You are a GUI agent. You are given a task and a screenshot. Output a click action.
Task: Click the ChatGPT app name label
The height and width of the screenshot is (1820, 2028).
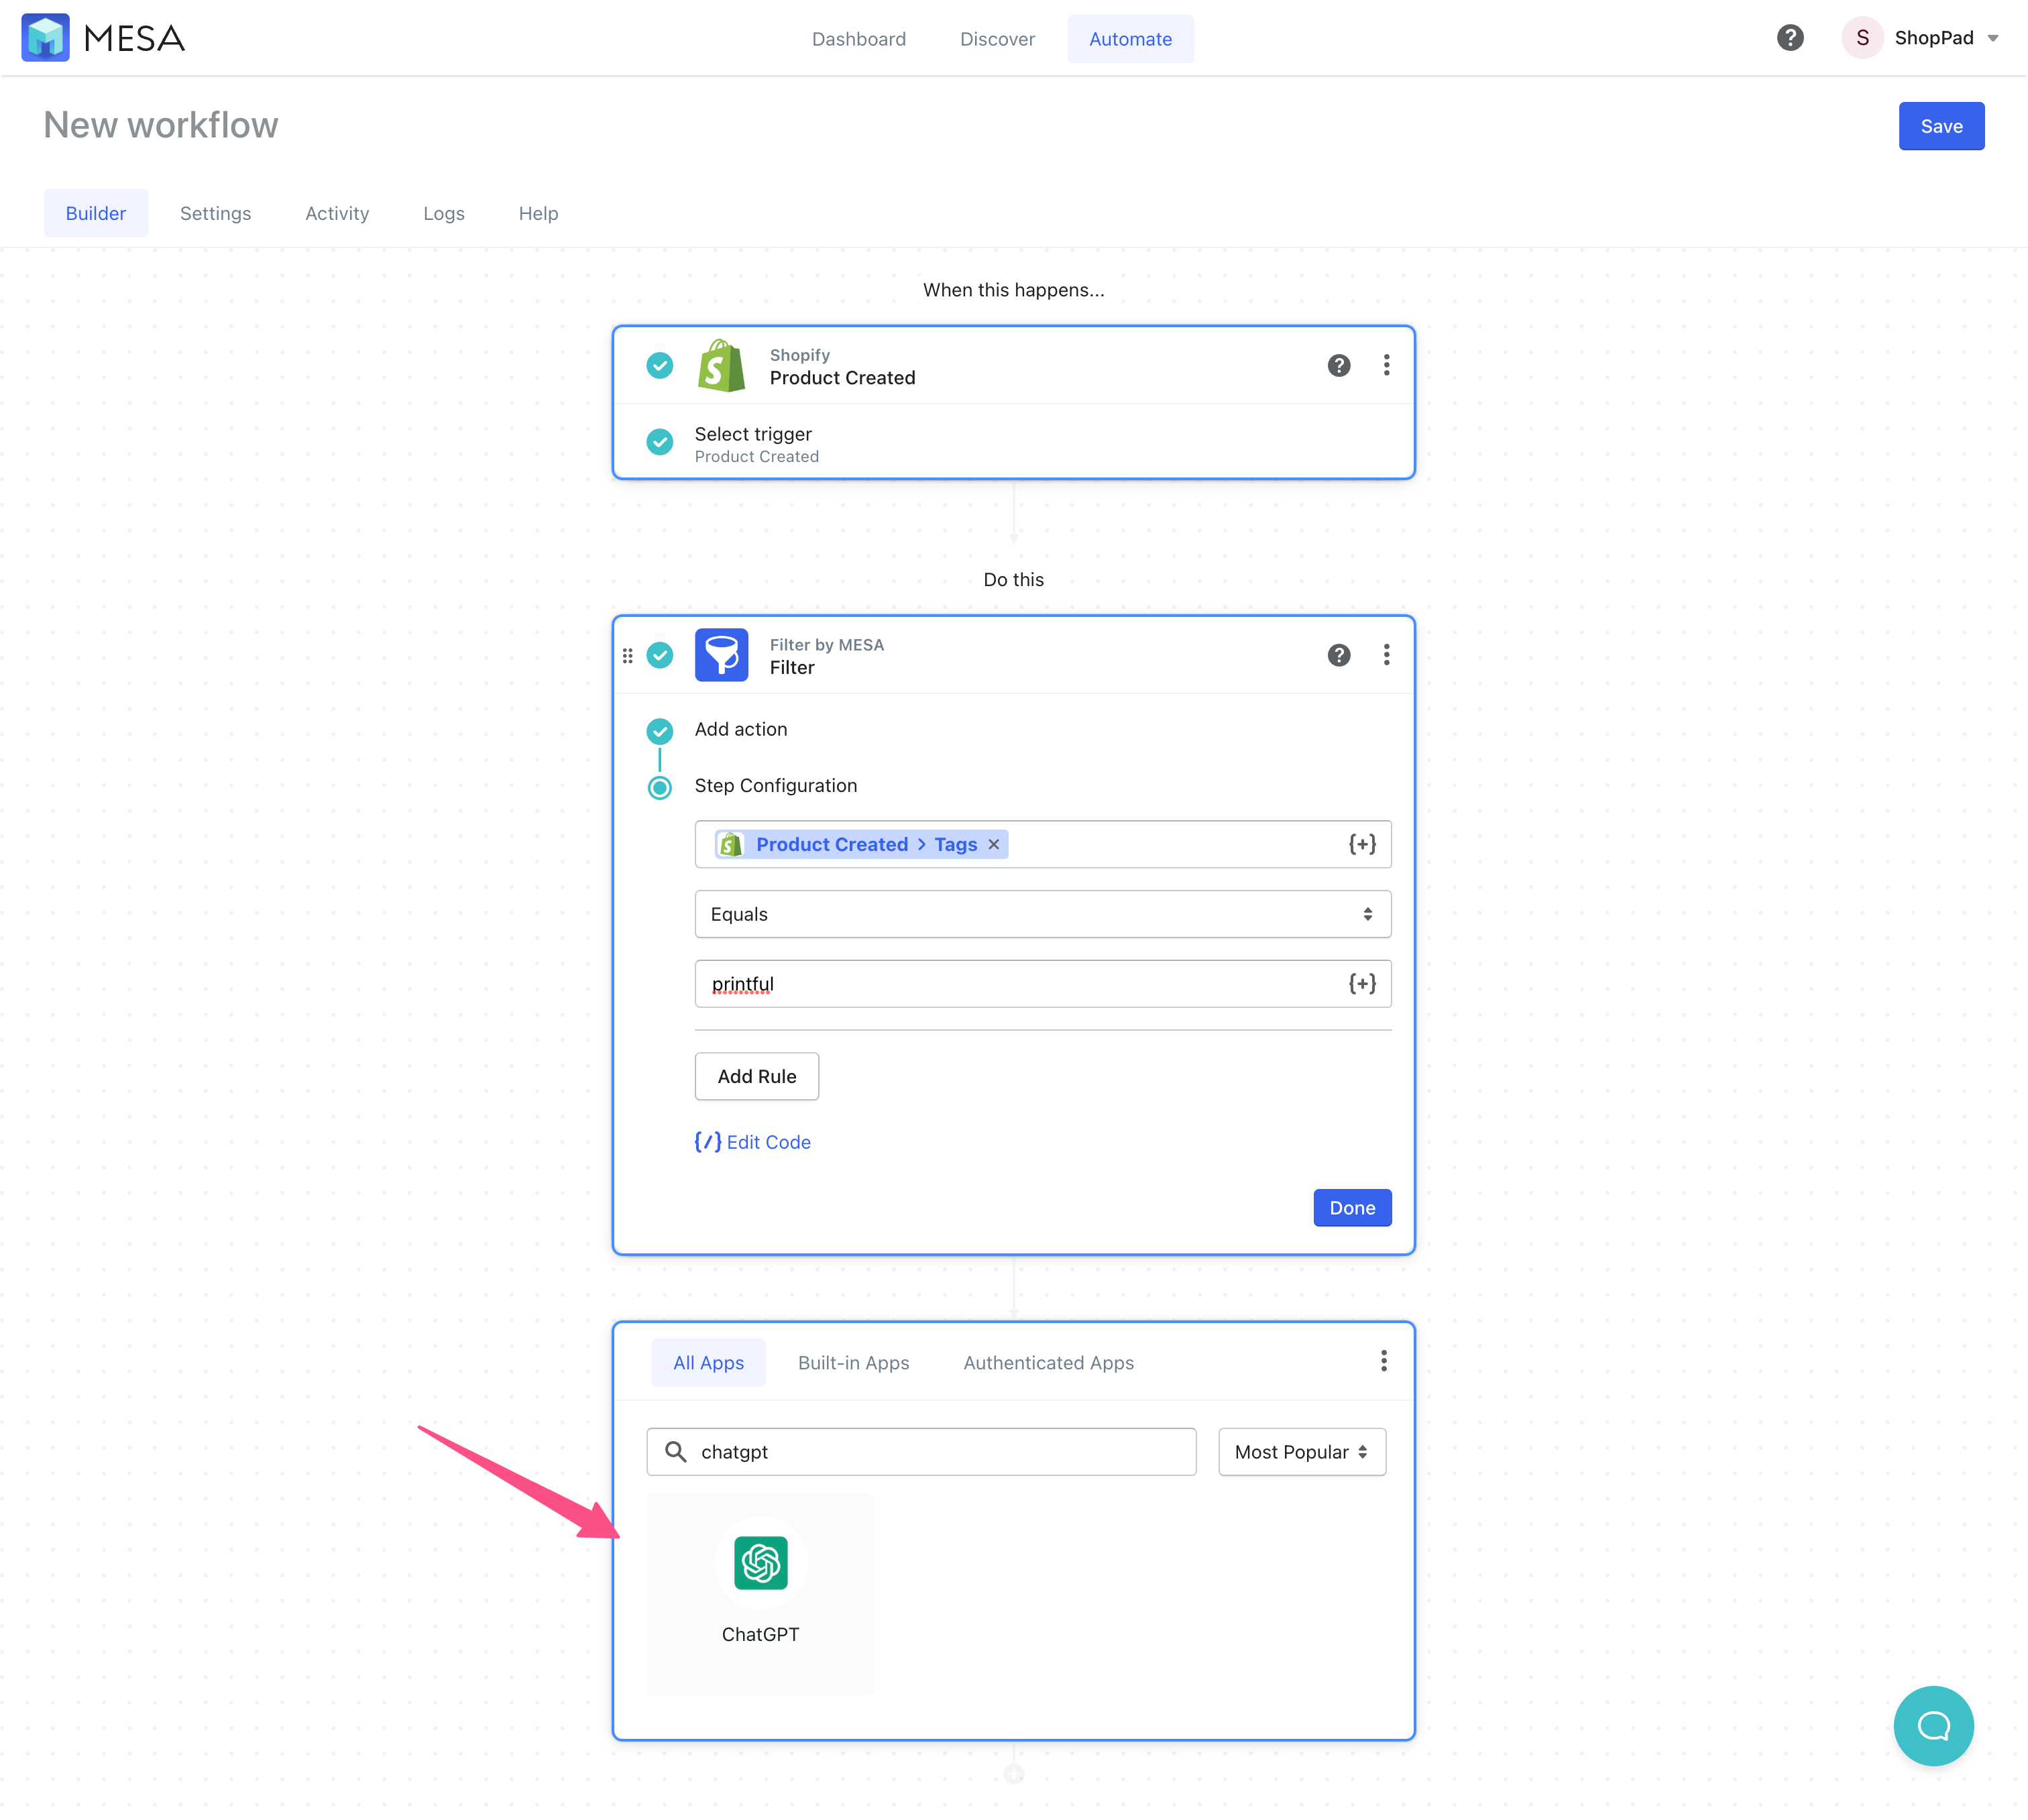[x=761, y=1634]
